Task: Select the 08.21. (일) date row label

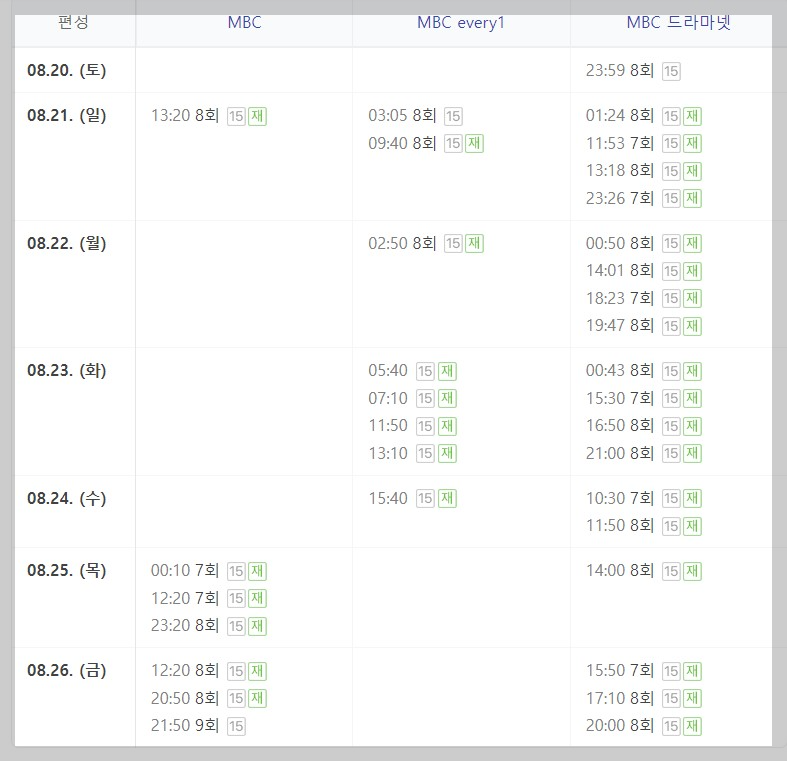Action: 67,115
